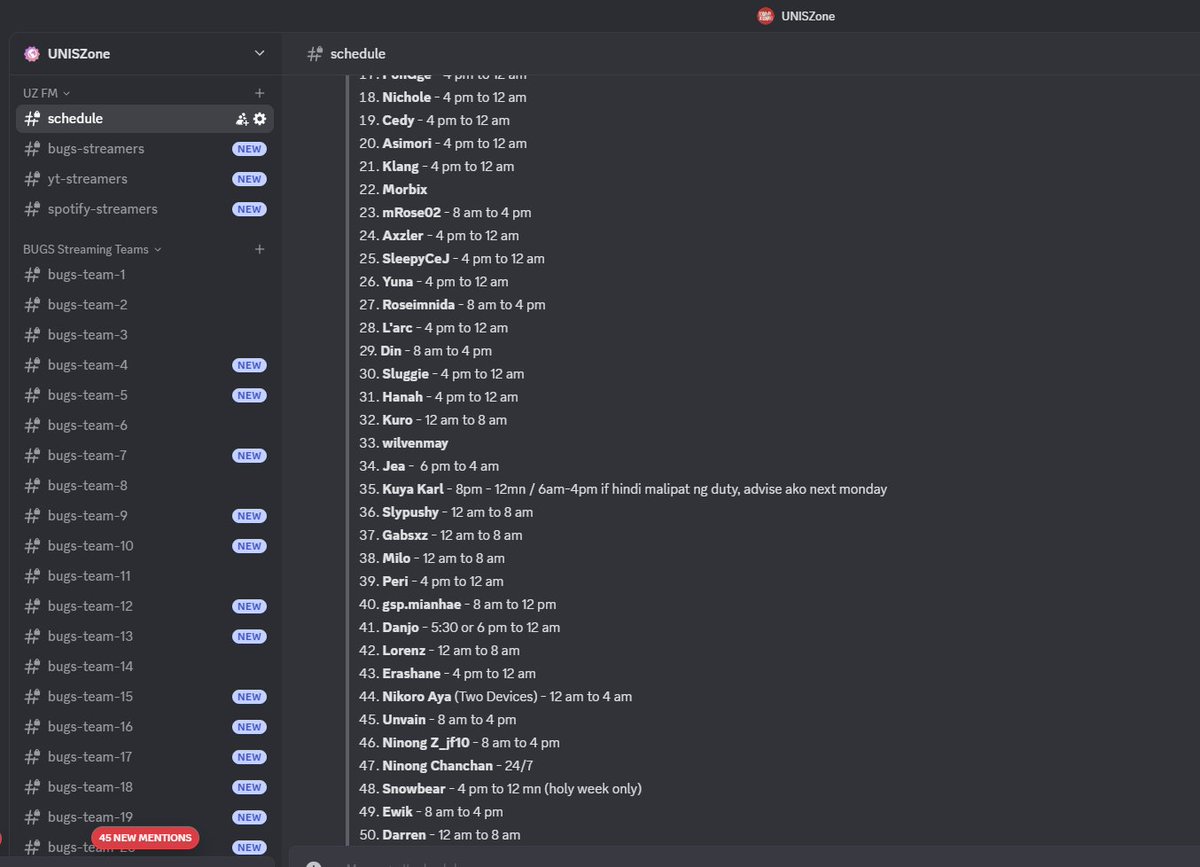Jump to the 45 New Mentions pill
This screenshot has height=867, width=1200.
[x=145, y=837]
